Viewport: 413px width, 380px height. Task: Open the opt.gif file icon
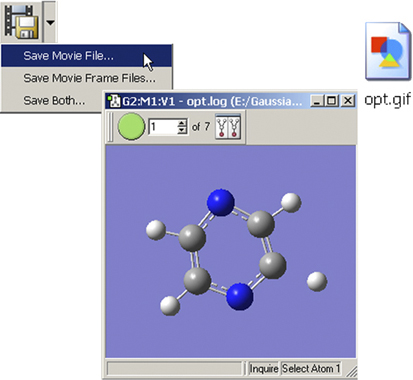[388, 51]
